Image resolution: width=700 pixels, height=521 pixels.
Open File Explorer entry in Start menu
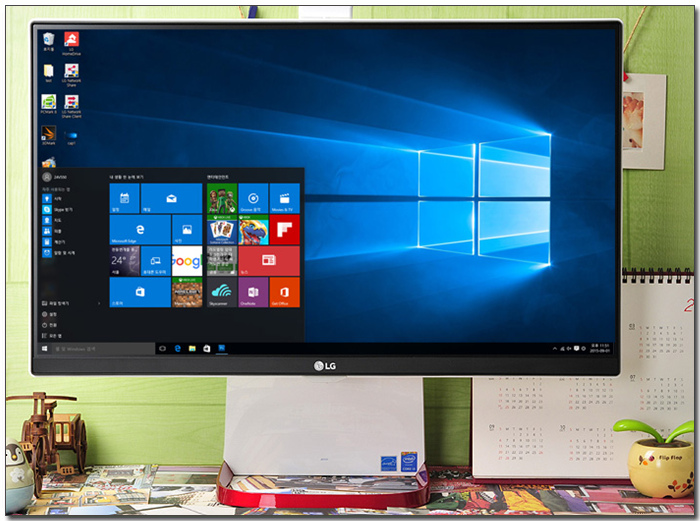pos(55,303)
